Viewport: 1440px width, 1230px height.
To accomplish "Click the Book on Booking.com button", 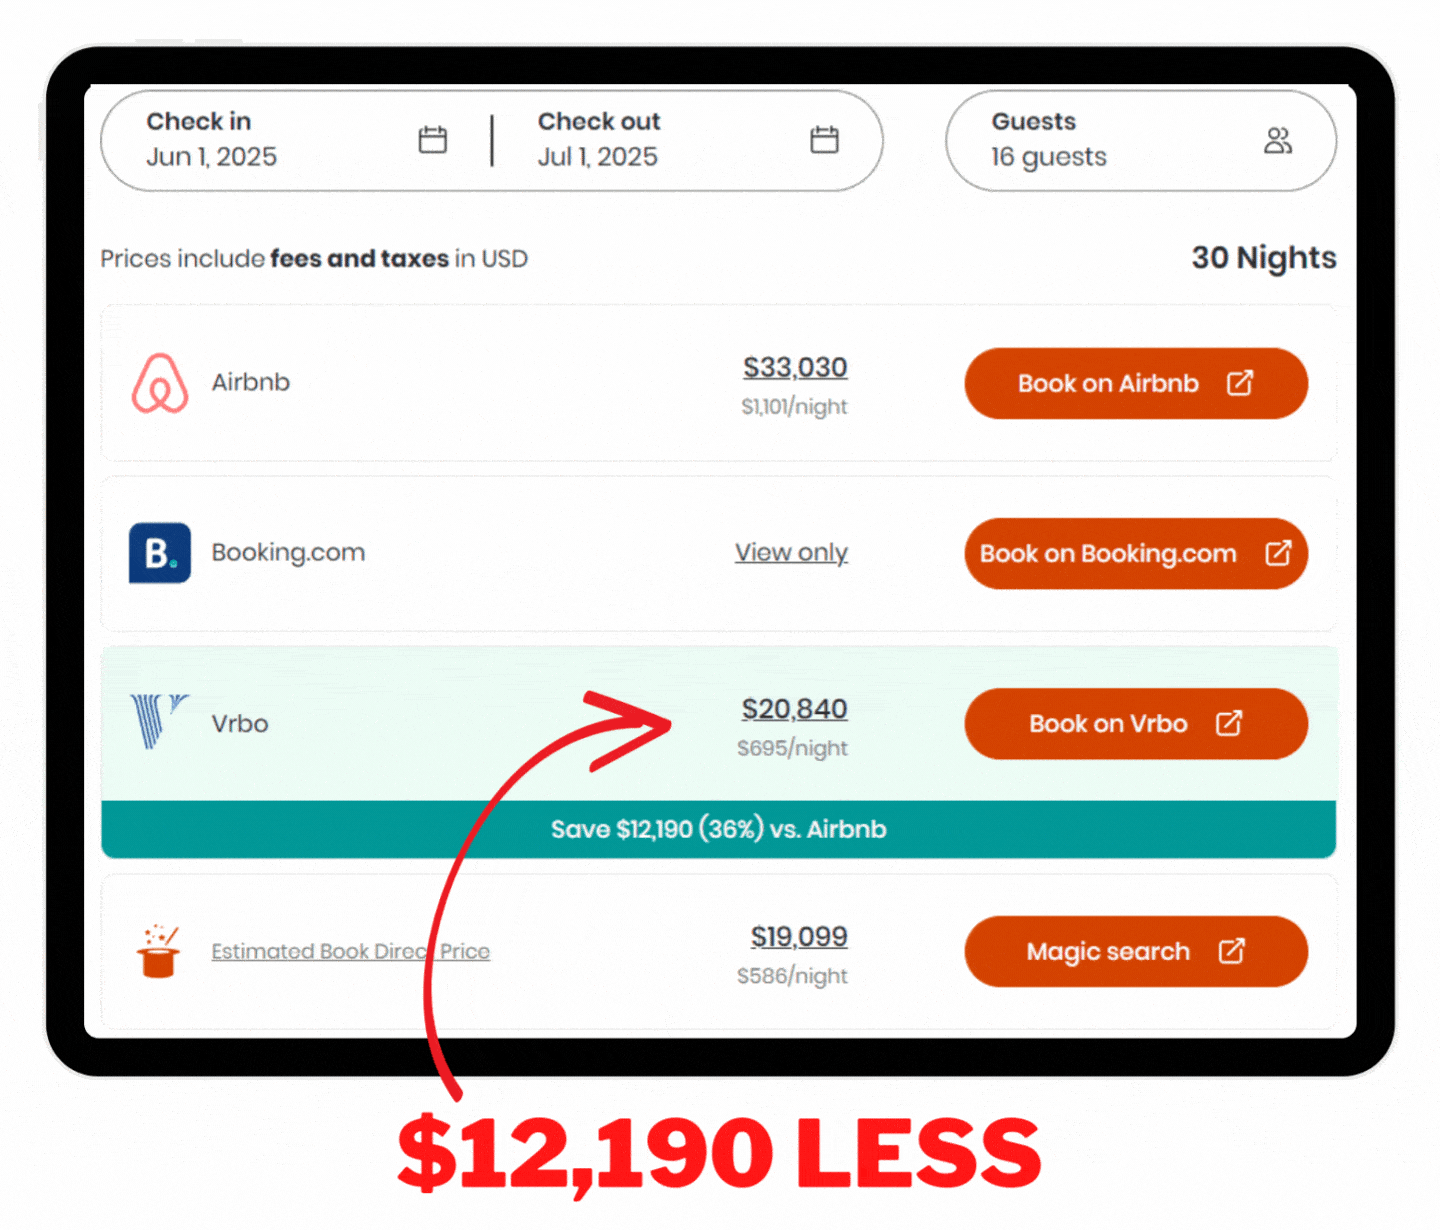I will 1136,553.
